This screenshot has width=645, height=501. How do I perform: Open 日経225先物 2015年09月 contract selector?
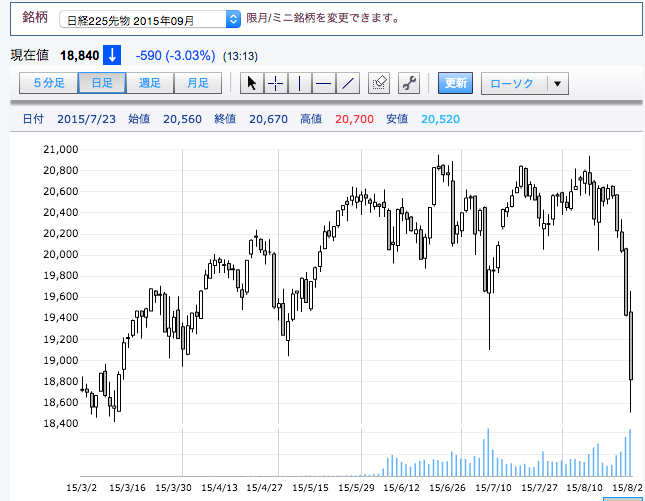150,20
